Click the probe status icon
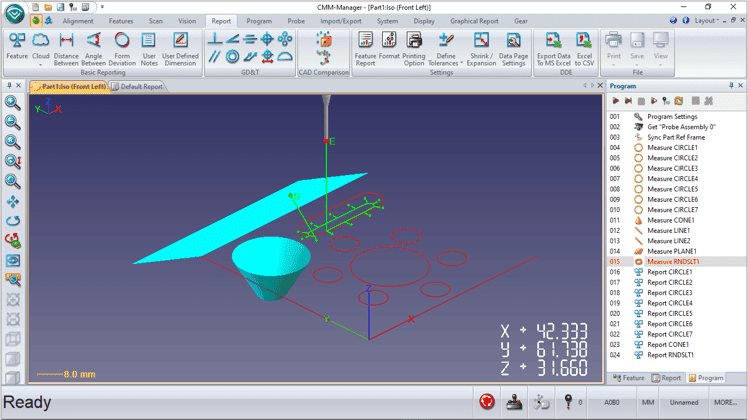Image resolution: width=748 pixels, height=420 pixels. click(x=568, y=402)
